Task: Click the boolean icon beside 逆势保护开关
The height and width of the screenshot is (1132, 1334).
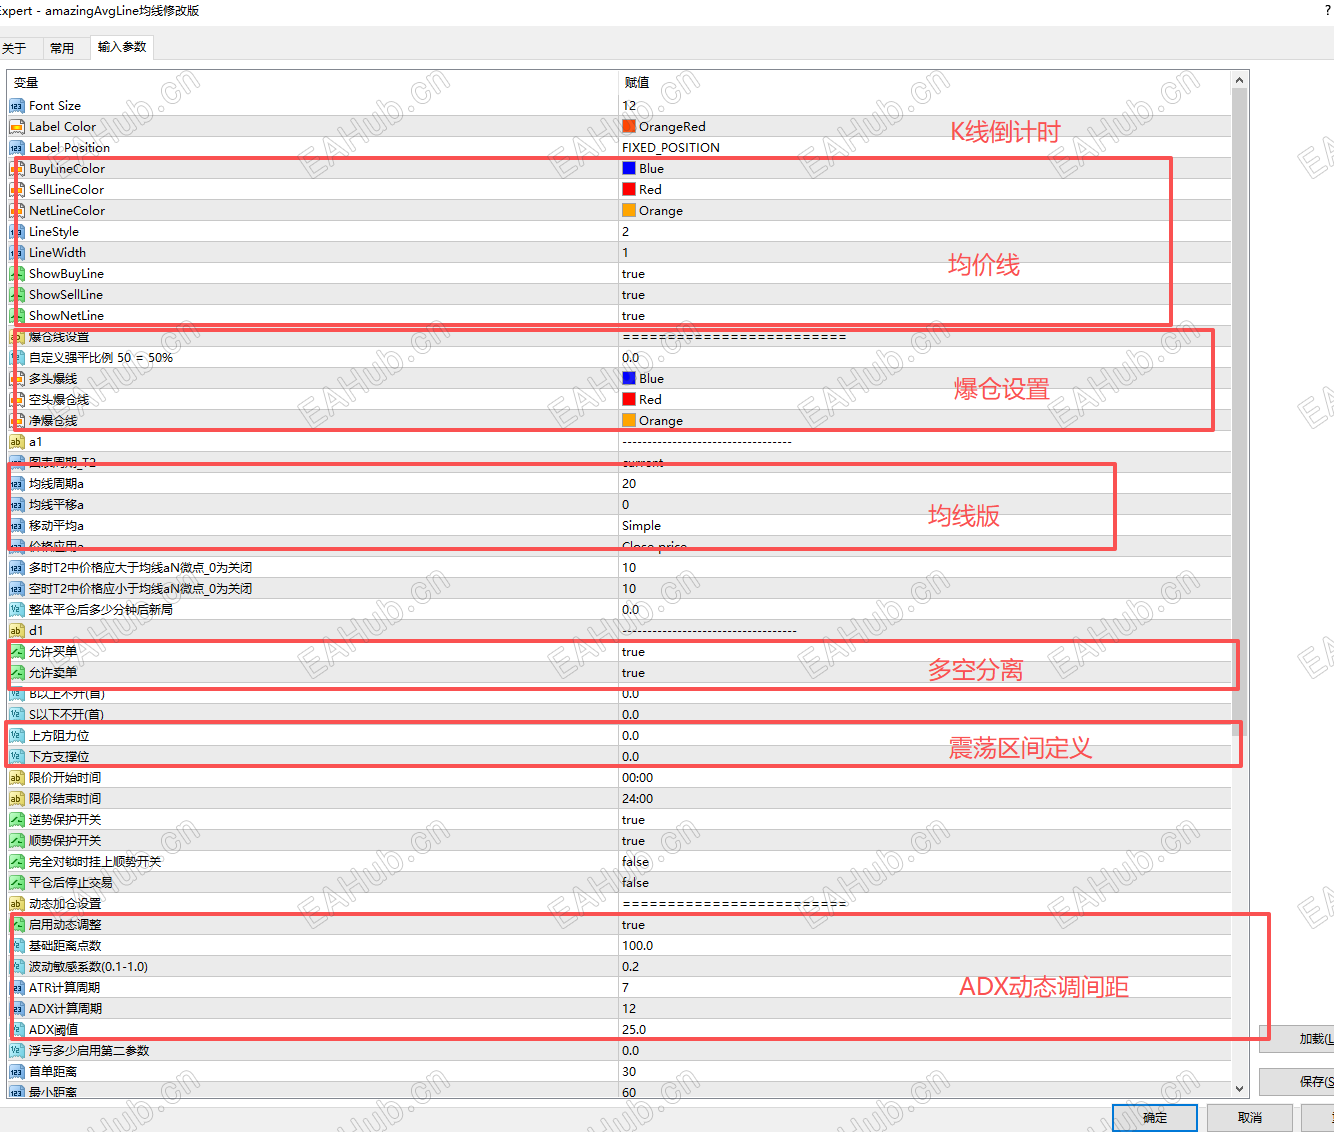Action: pos(17,820)
